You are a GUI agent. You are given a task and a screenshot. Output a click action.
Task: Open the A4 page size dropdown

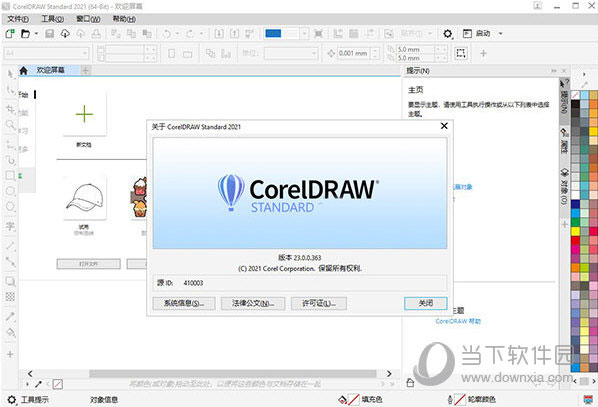point(85,53)
